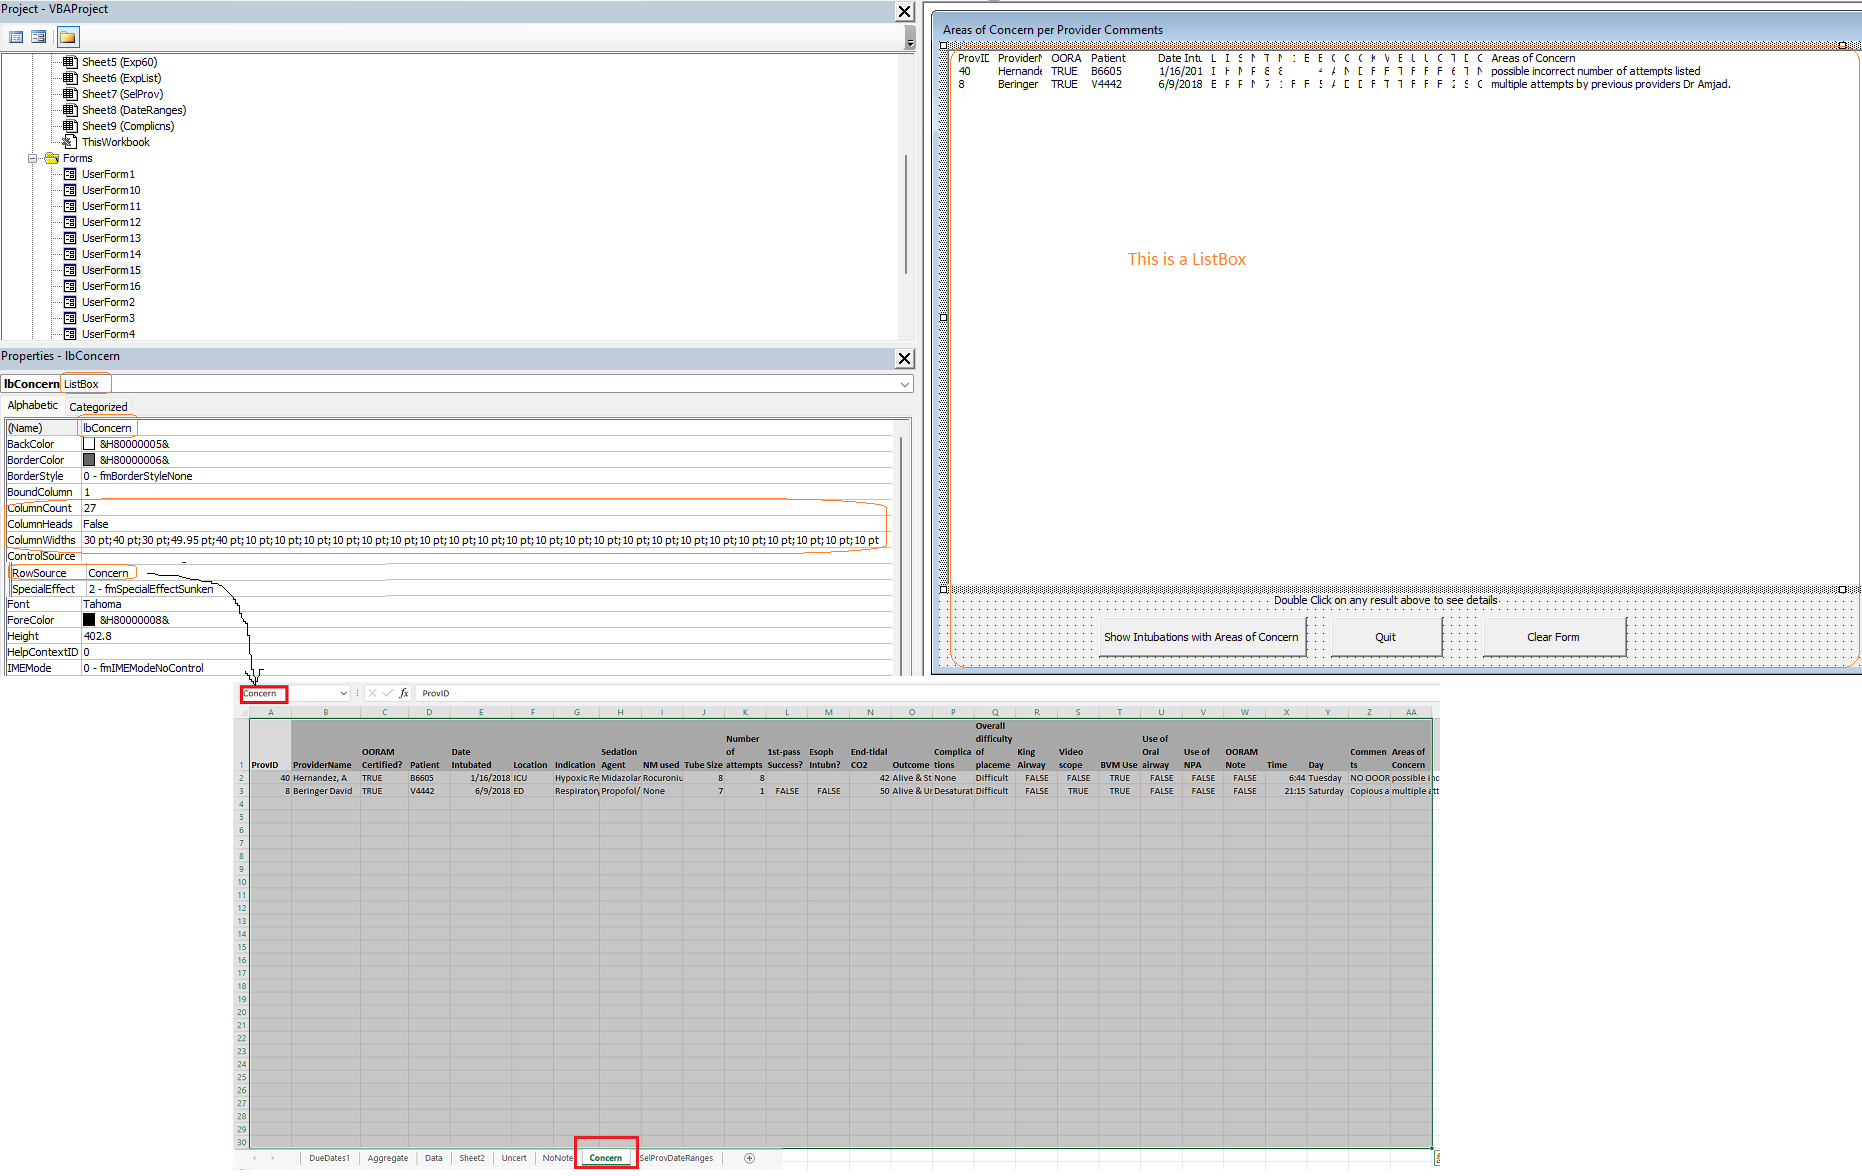Select UserForm2 in the Forms list
Viewport: 1862px width, 1176px height.
click(108, 302)
